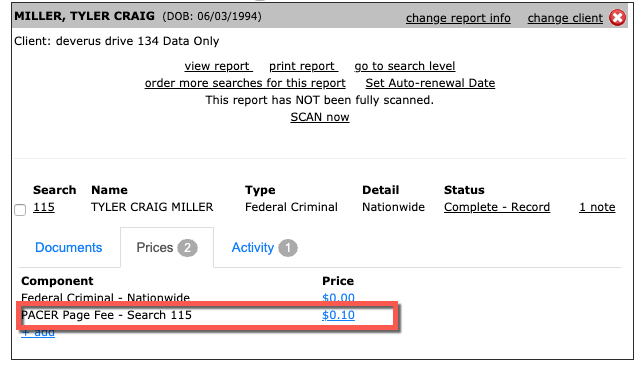This screenshot has height=367, width=635.
Task: Select the print report link
Action: (303, 66)
